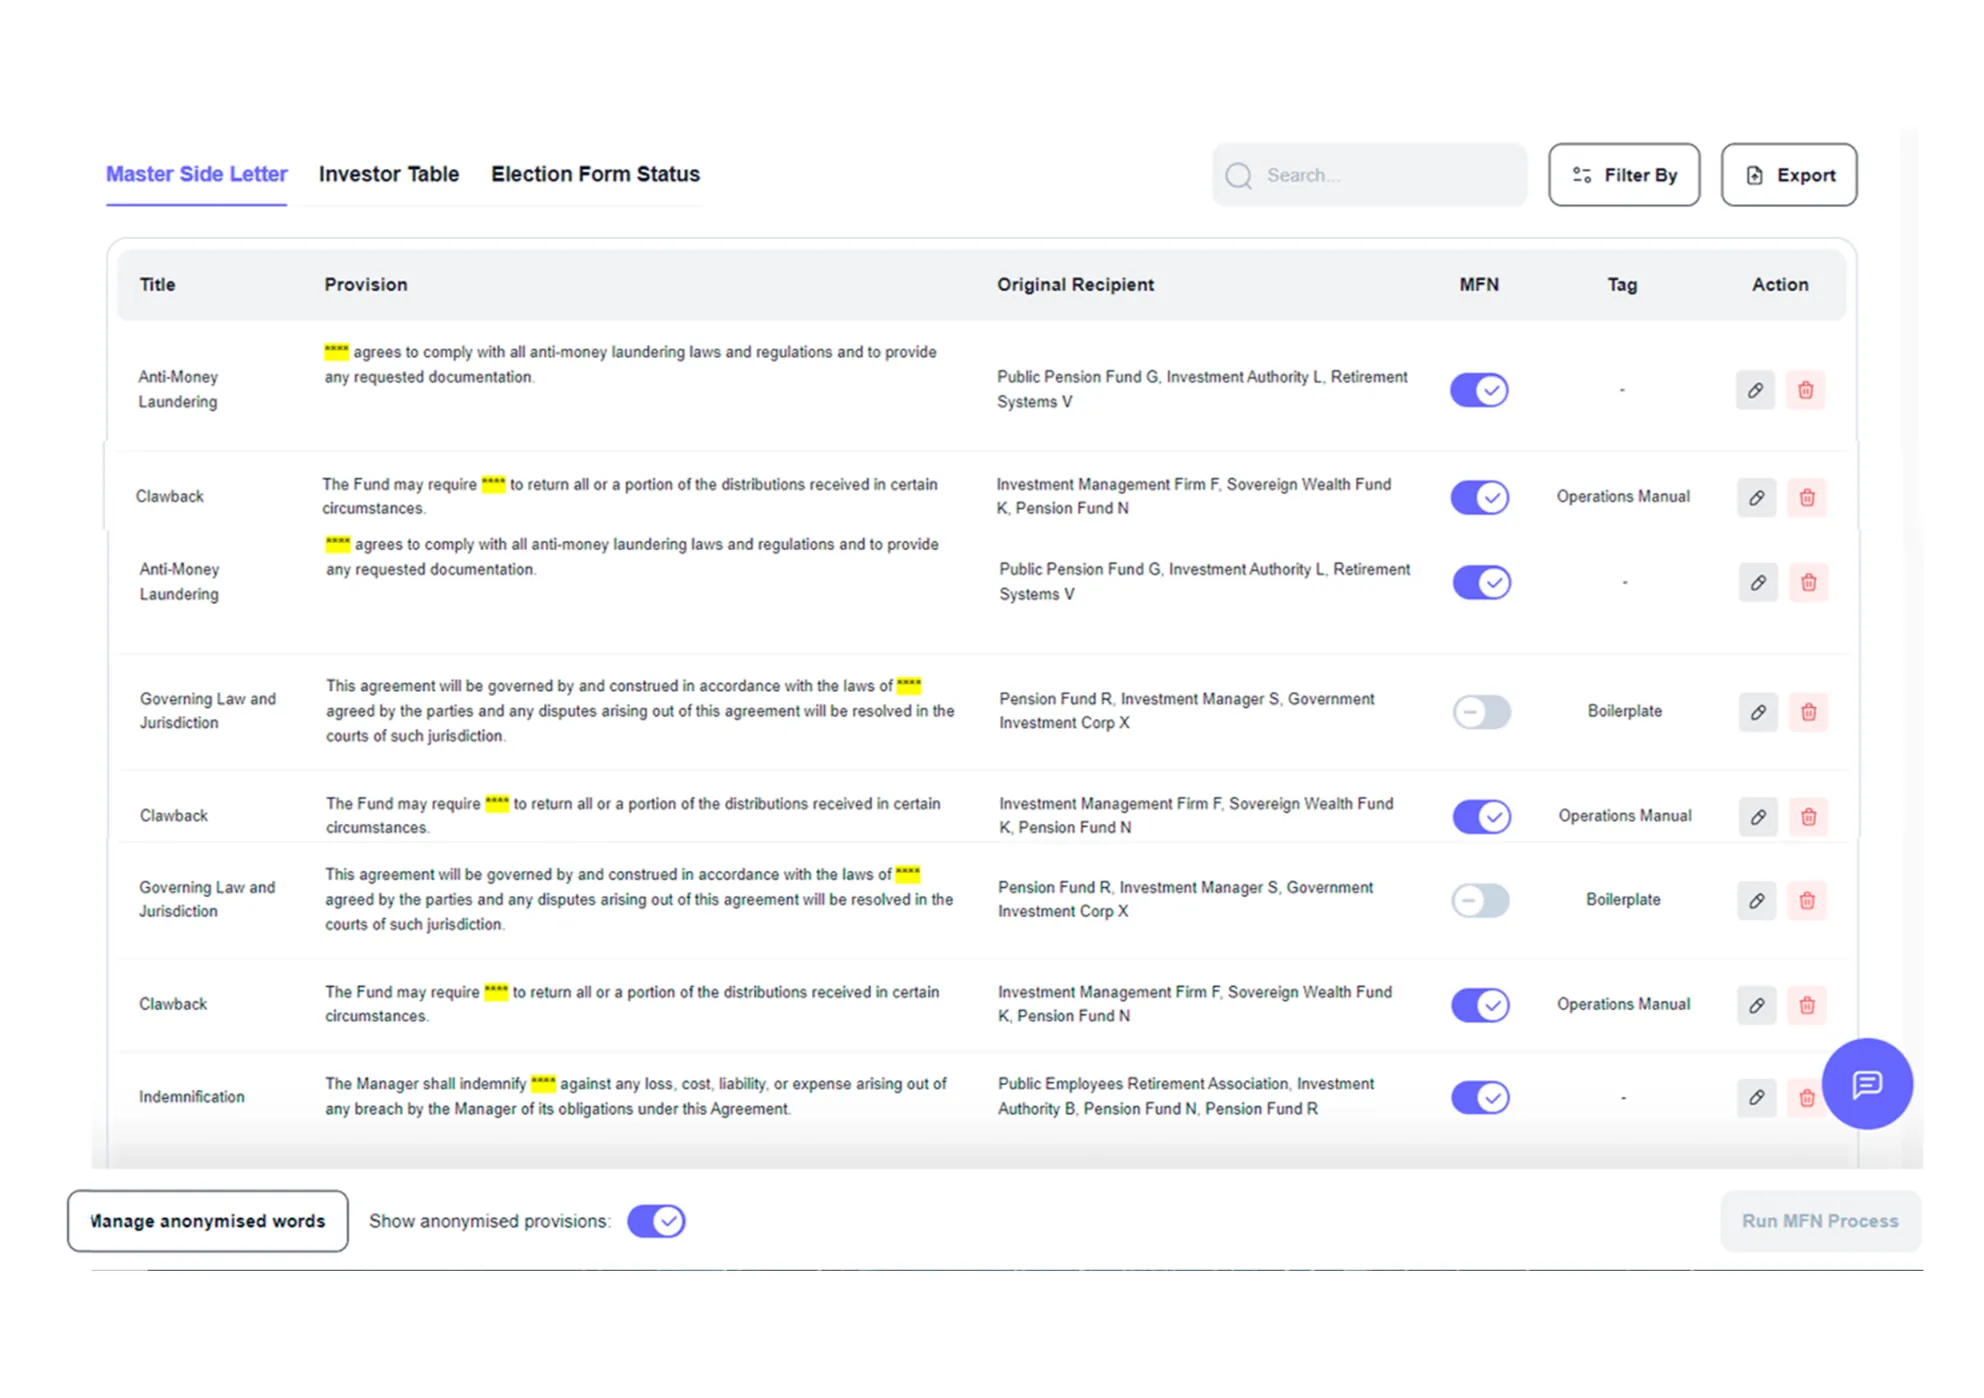Delete the first Governing Law and Jurisdiction row

point(1809,712)
